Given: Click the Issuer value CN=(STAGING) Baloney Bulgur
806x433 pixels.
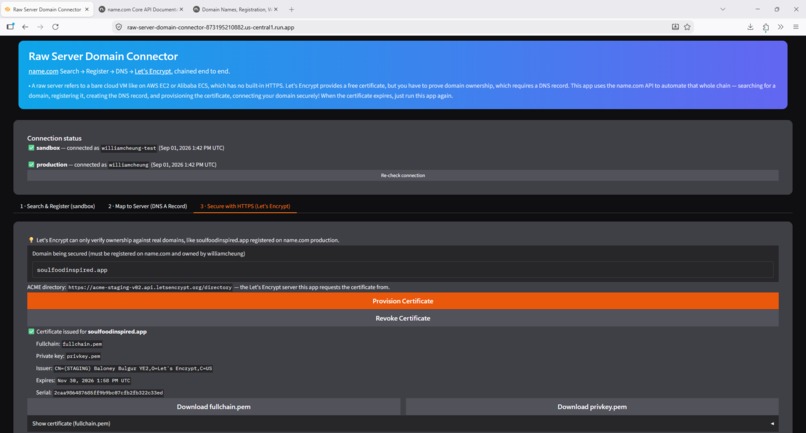Looking at the screenshot, I should pyautogui.click(x=133, y=369).
